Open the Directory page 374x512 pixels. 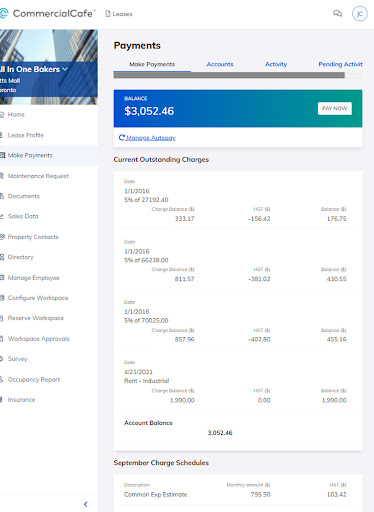pyautogui.click(x=21, y=257)
